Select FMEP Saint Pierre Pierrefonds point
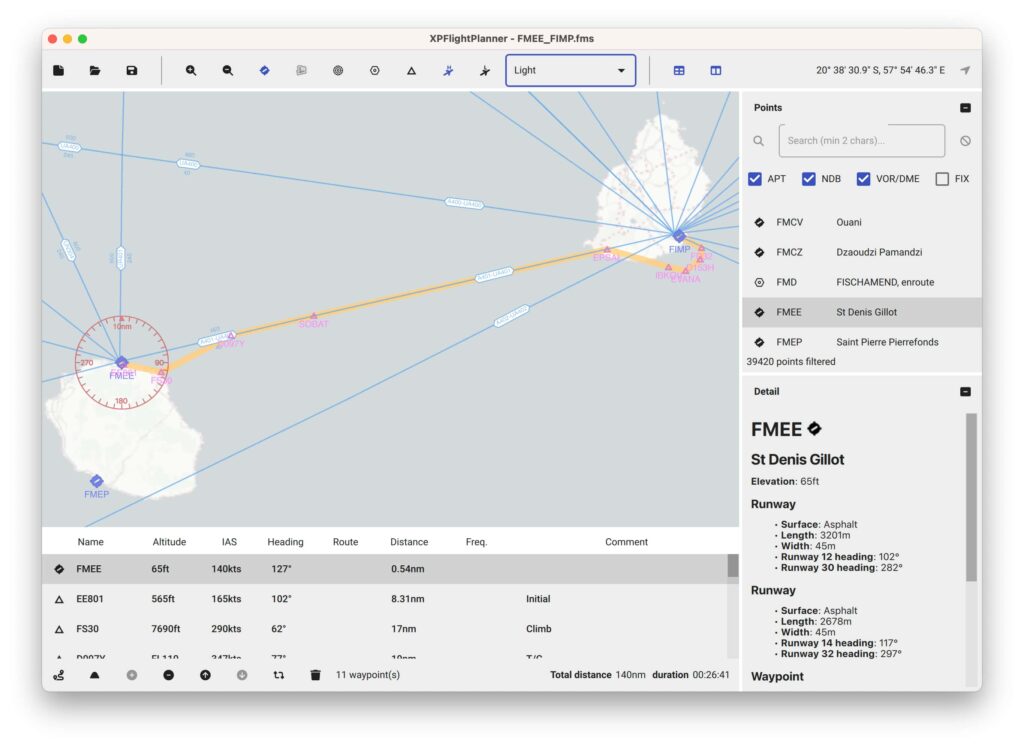This screenshot has height=747, width=1024. point(861,342)
